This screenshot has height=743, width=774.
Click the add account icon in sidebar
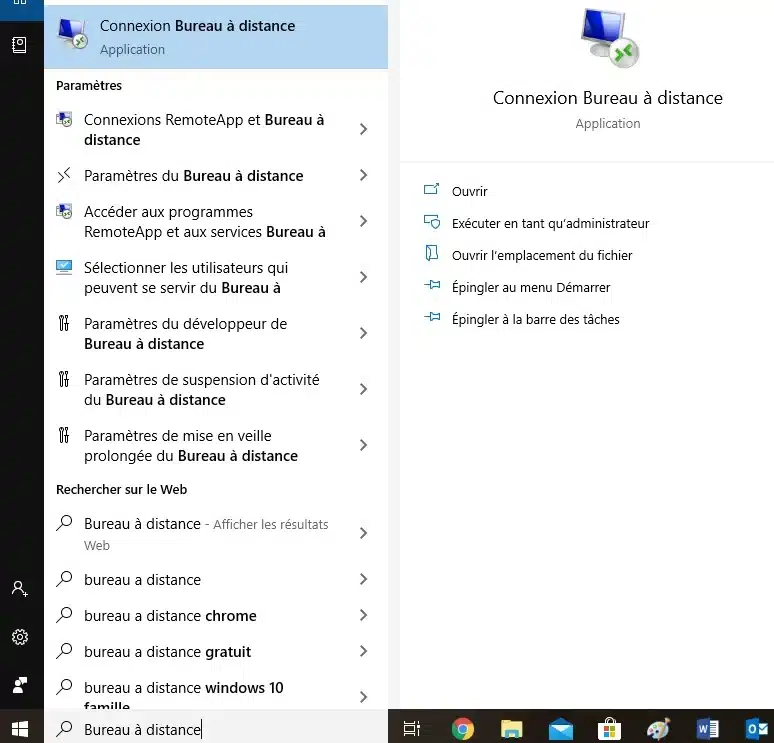pos(20,588)
